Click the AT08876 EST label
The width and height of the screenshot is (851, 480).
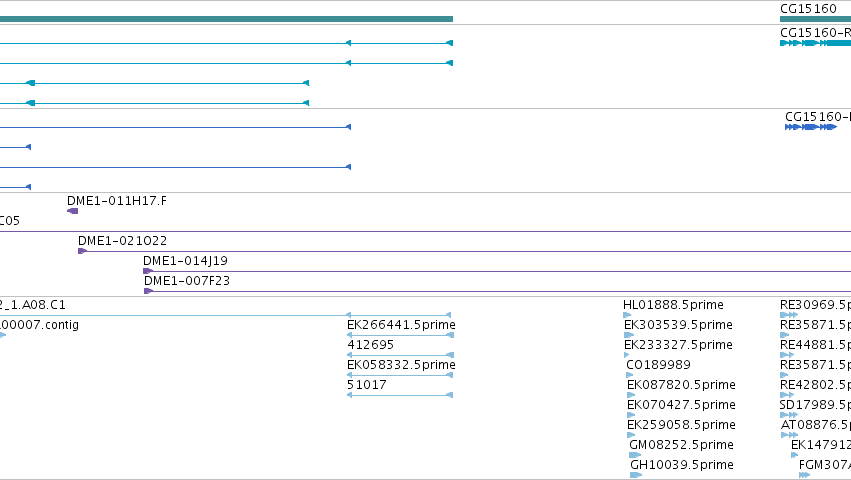[816, 425]
